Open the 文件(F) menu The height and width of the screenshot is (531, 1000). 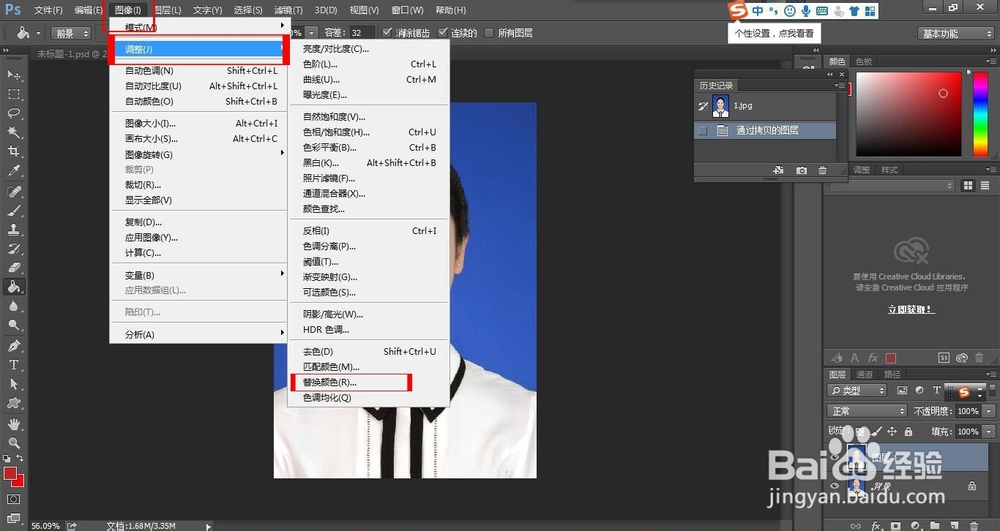point(48,10)
